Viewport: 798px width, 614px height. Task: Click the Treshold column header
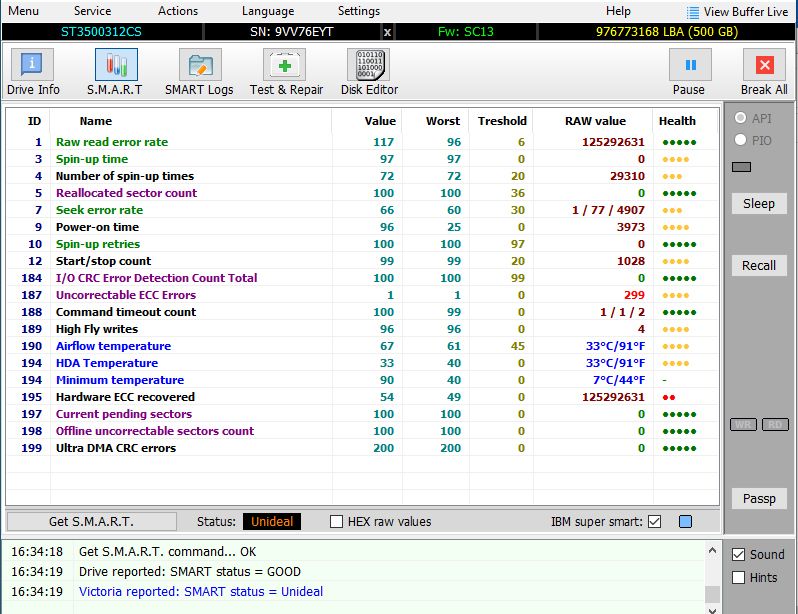click(x=502, y=121)
